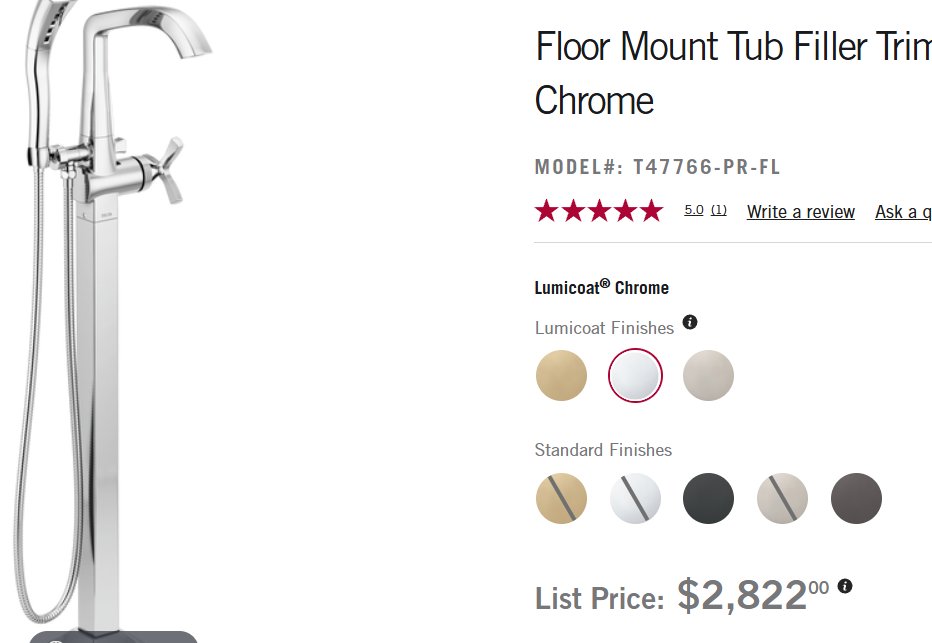The height and width of the screenshot is (643, 932).
Task: Click the info icon beside Lumicoat Finishes
Action: [x=690, y=322]
